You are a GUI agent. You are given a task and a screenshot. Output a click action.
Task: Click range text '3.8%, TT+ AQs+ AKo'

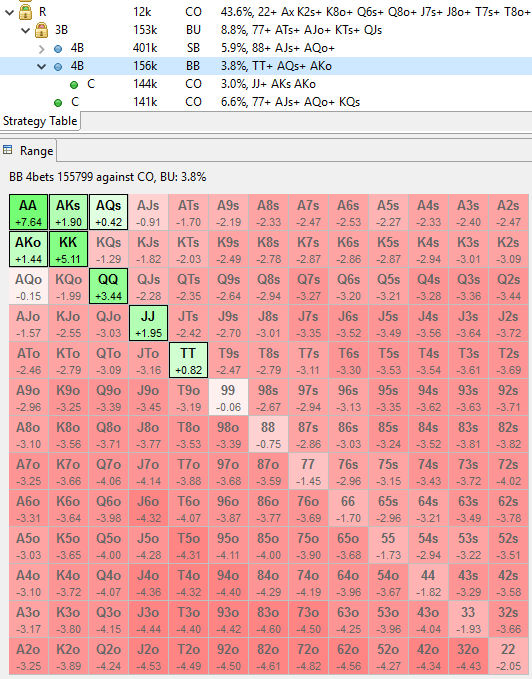coord(276,66)
